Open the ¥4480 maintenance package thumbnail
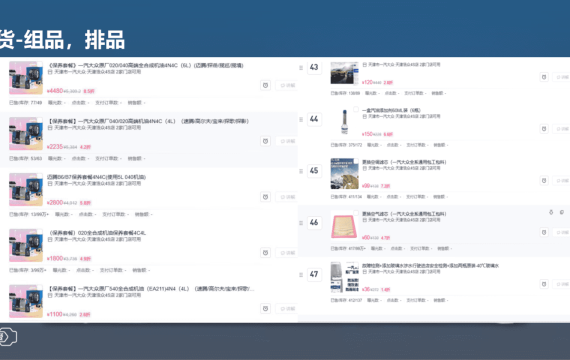Viewport: 570px width, 360px height. [26, 78]
